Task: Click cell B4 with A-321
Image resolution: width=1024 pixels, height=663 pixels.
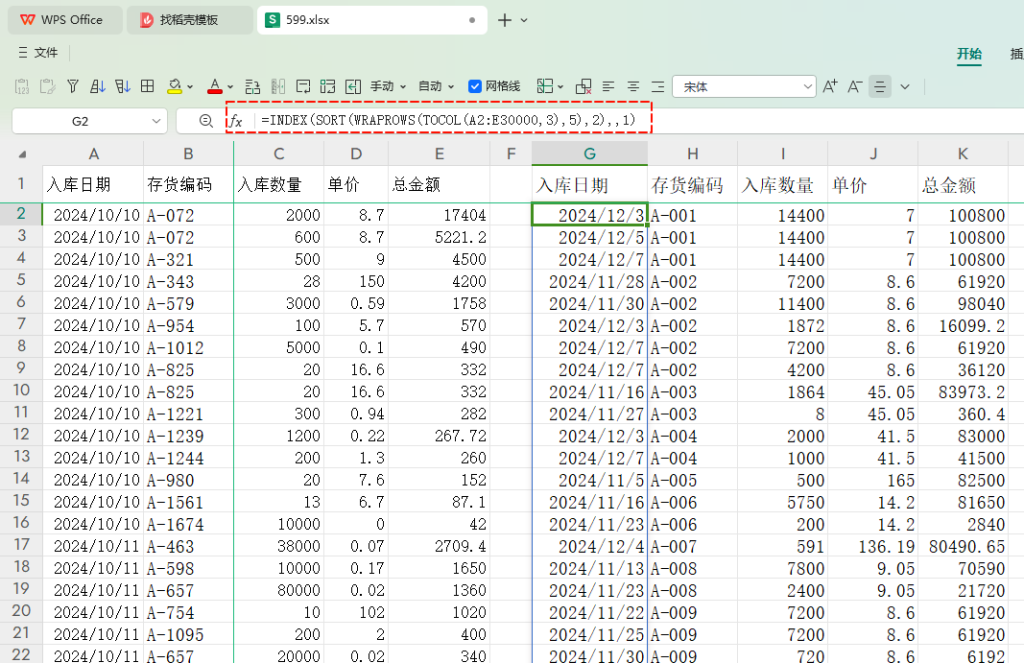Action: pos(188,259)
